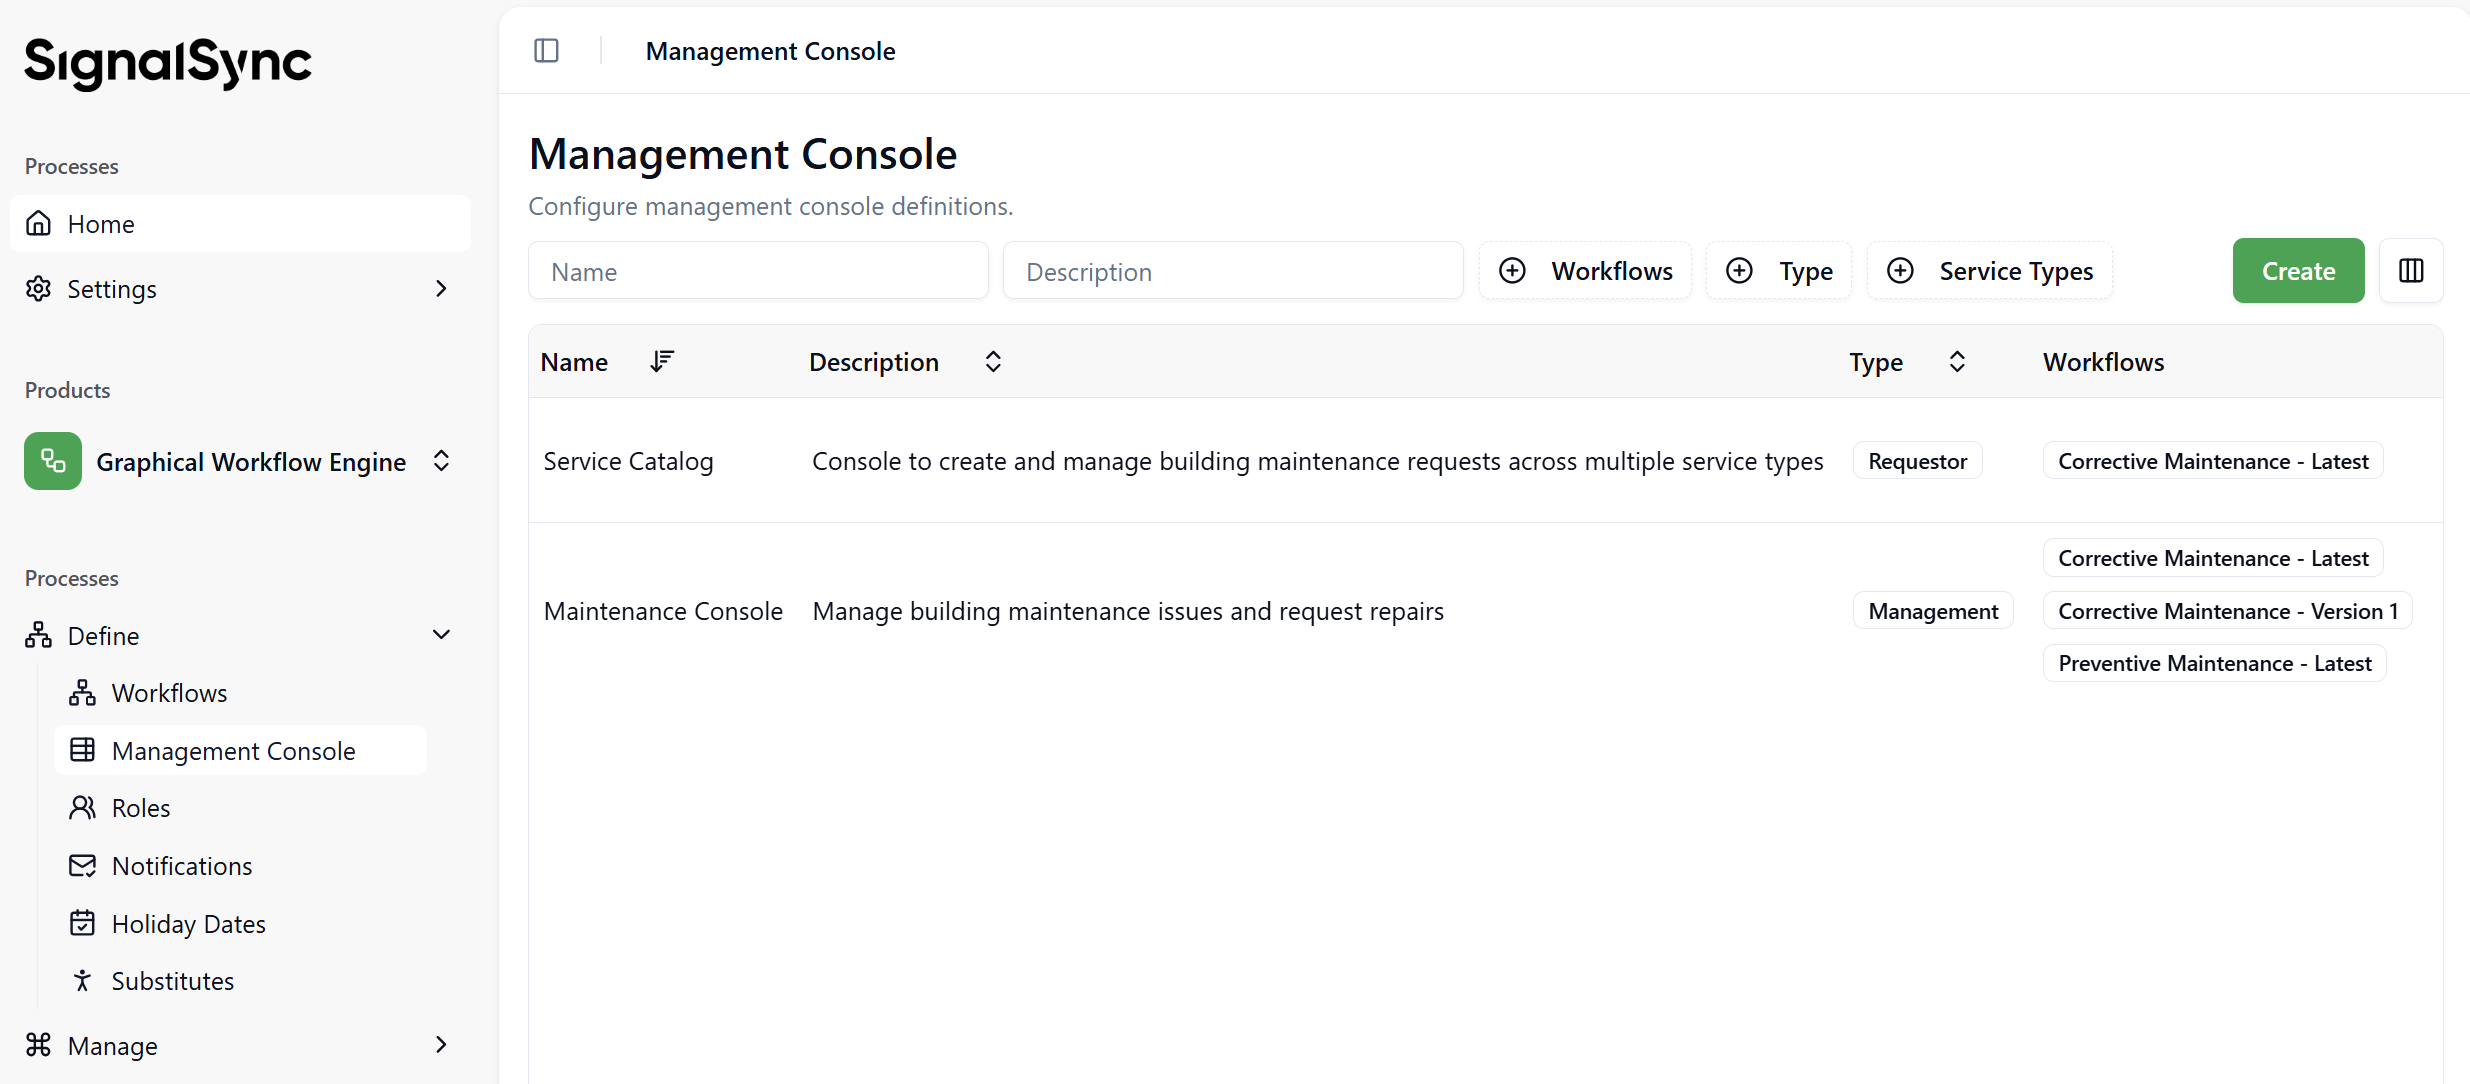Sort by Name column icon
2470x1084 pixels.
point(662,361)
